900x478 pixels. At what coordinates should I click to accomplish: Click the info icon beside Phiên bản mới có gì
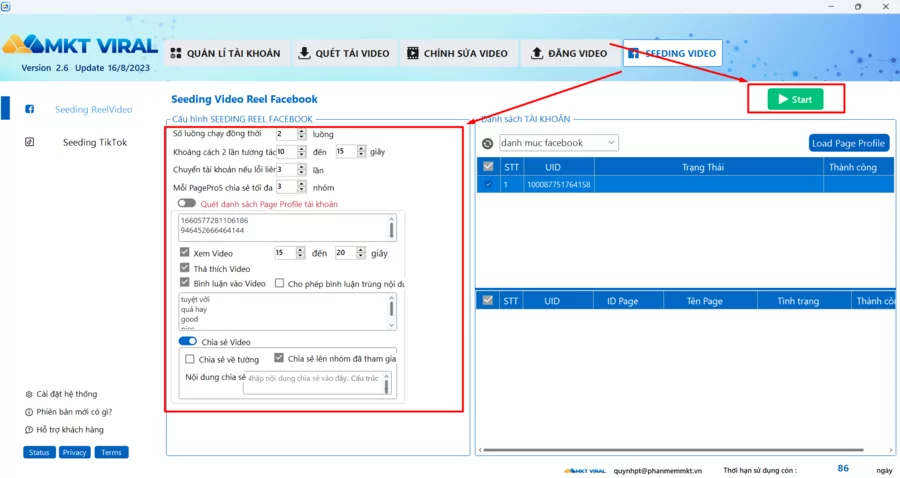tap(29, 412)
